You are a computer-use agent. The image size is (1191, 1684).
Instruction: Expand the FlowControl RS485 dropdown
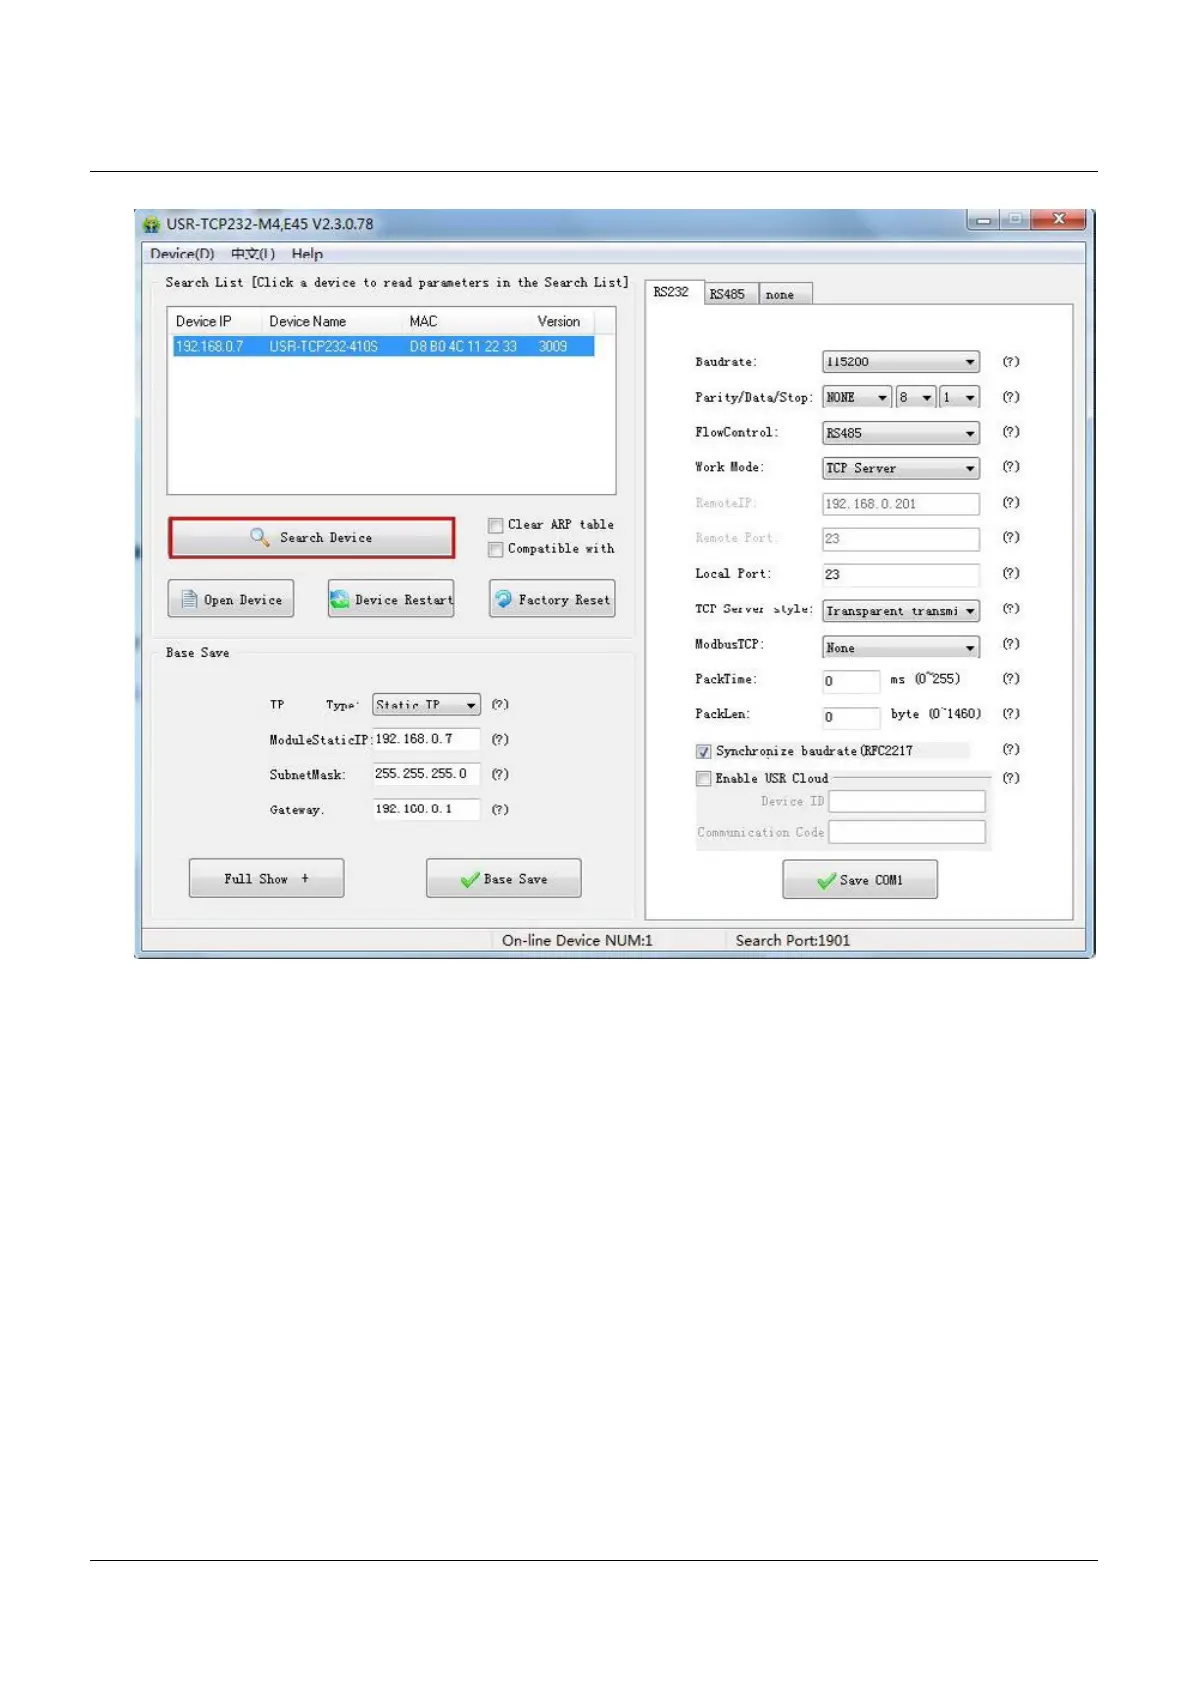click(901, 433)
